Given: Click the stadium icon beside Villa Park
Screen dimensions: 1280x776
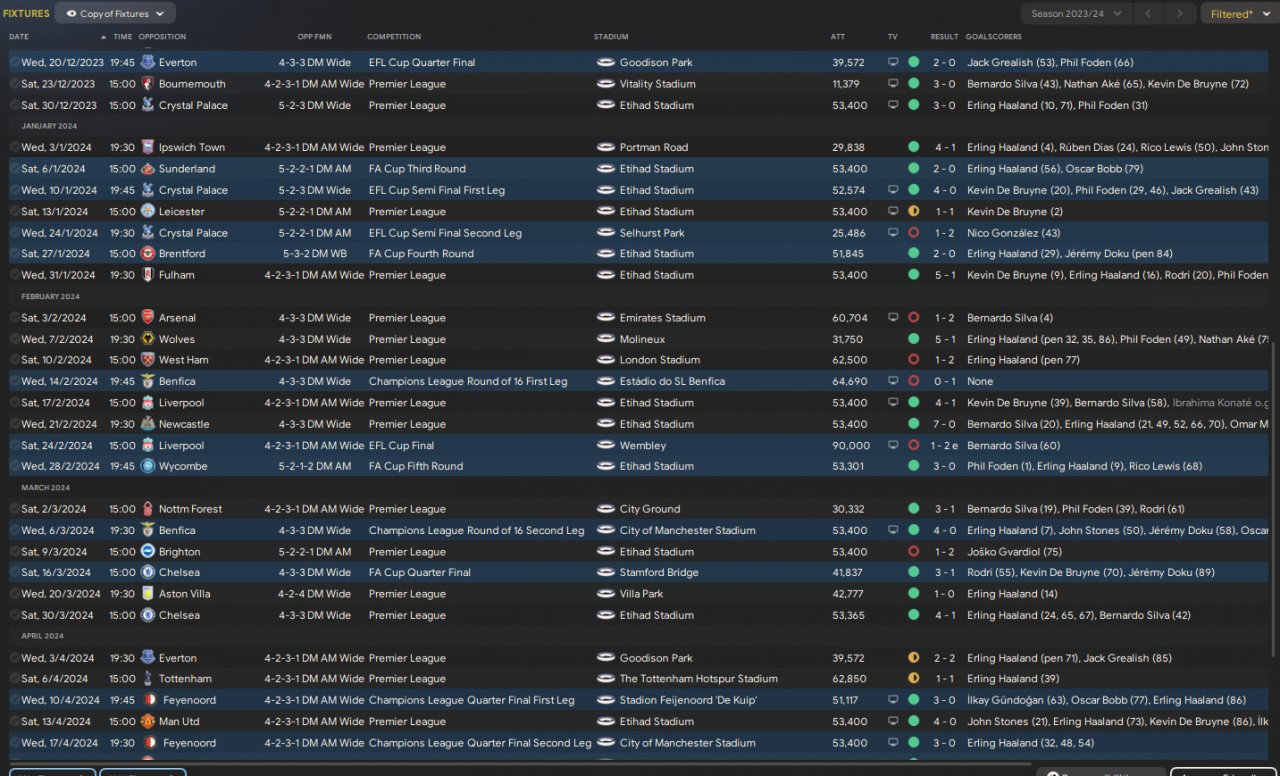Looking at the screenshot, I should point(605,594).
